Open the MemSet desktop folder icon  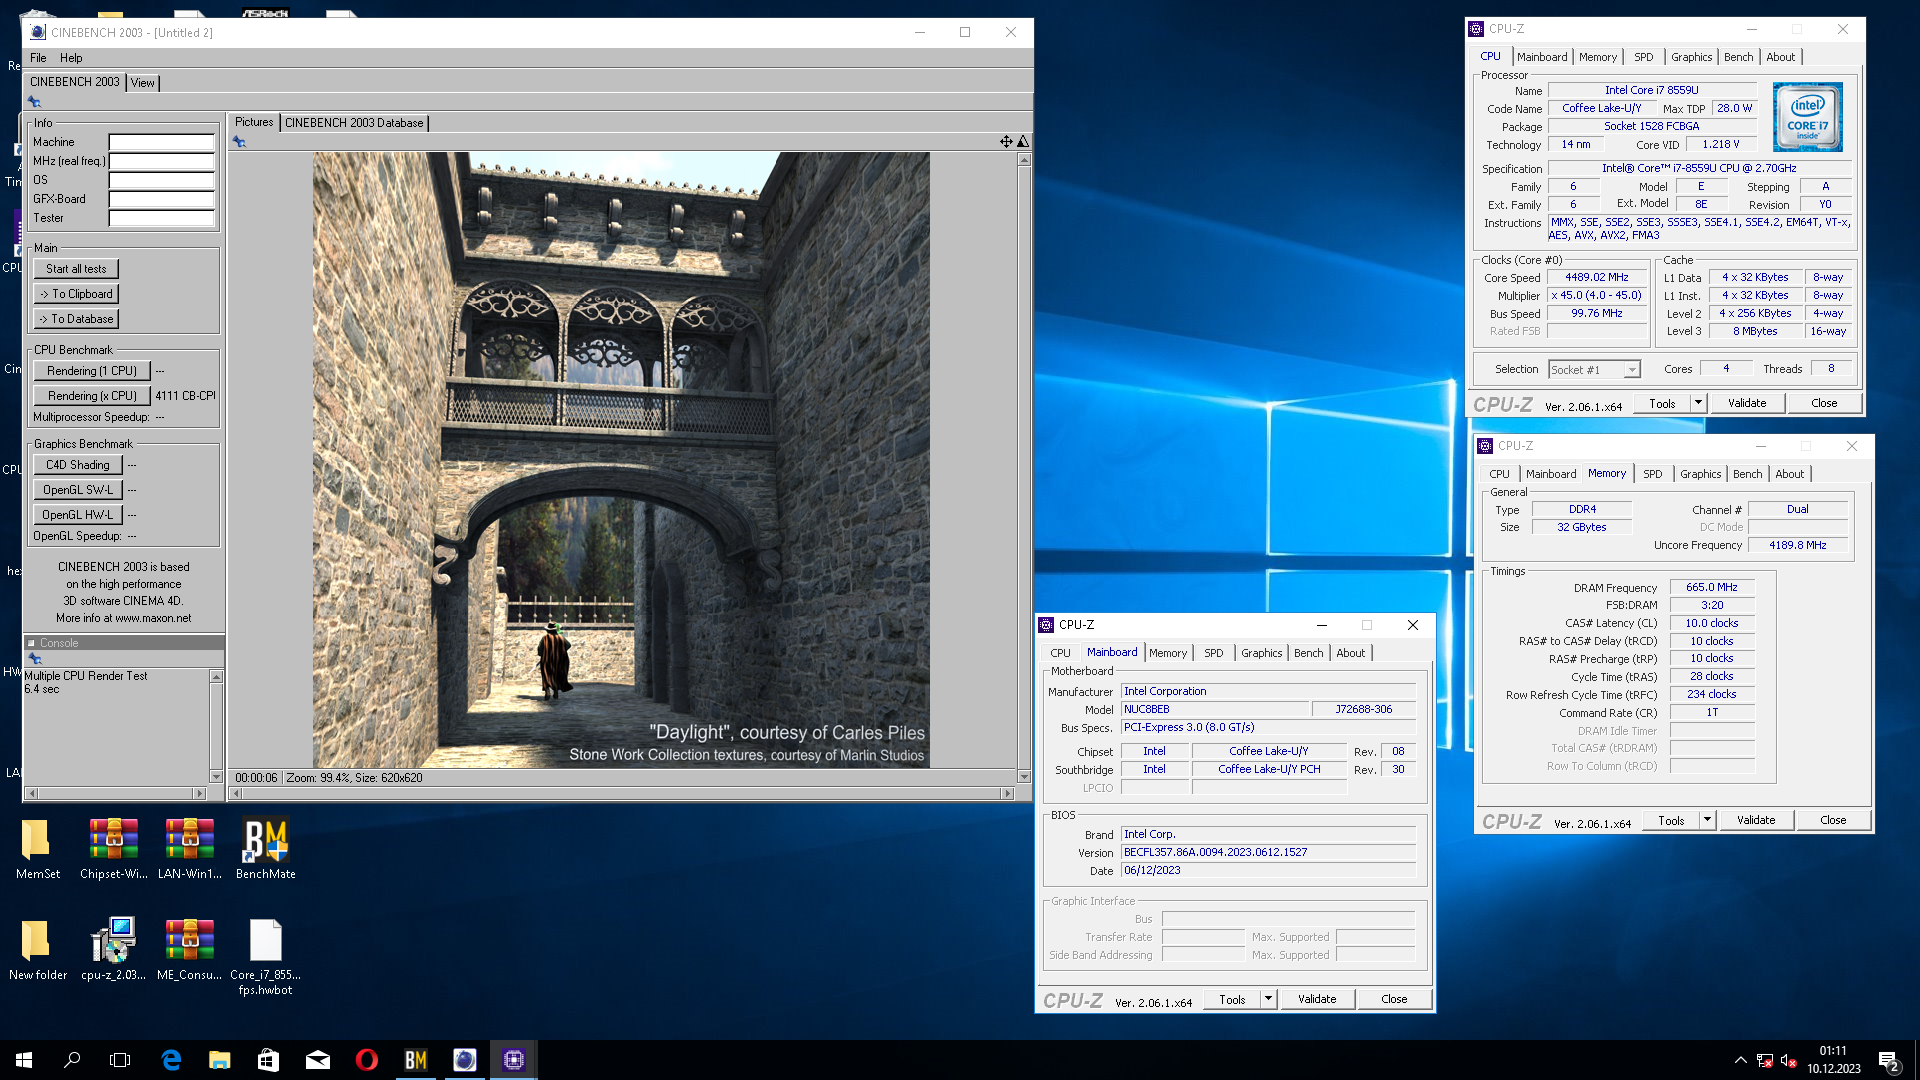coord(38,848)
